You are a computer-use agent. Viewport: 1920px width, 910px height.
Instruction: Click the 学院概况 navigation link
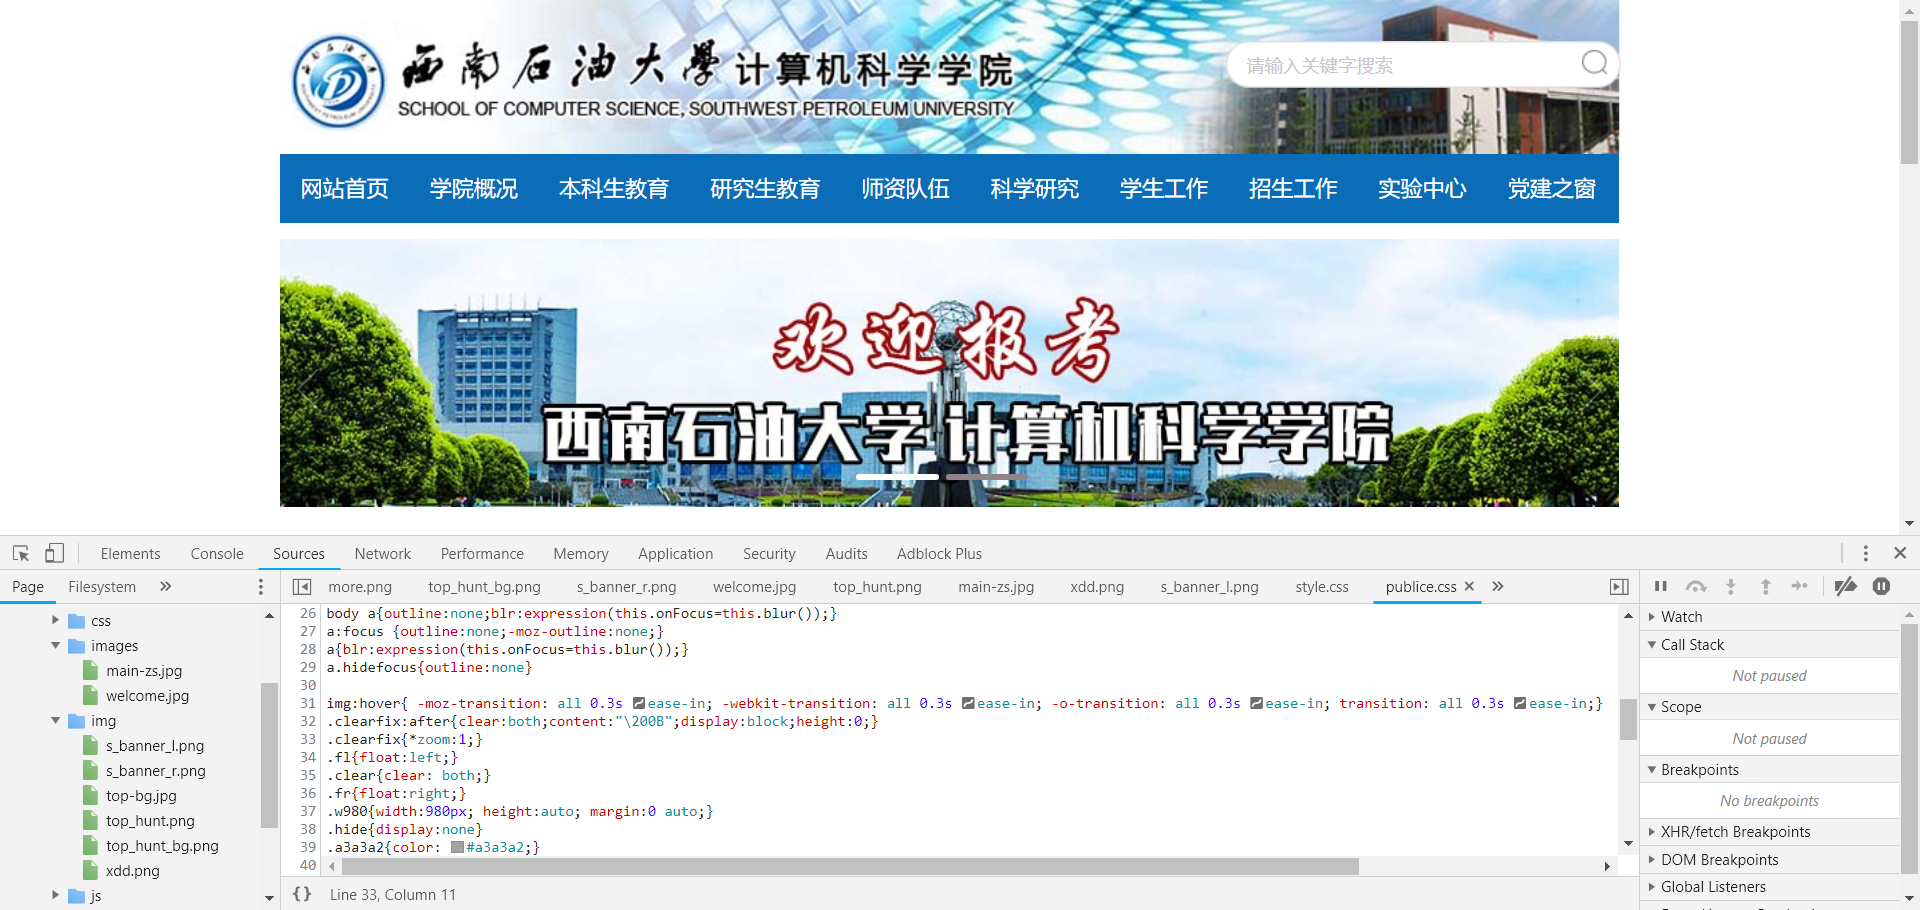click(474, 189)
